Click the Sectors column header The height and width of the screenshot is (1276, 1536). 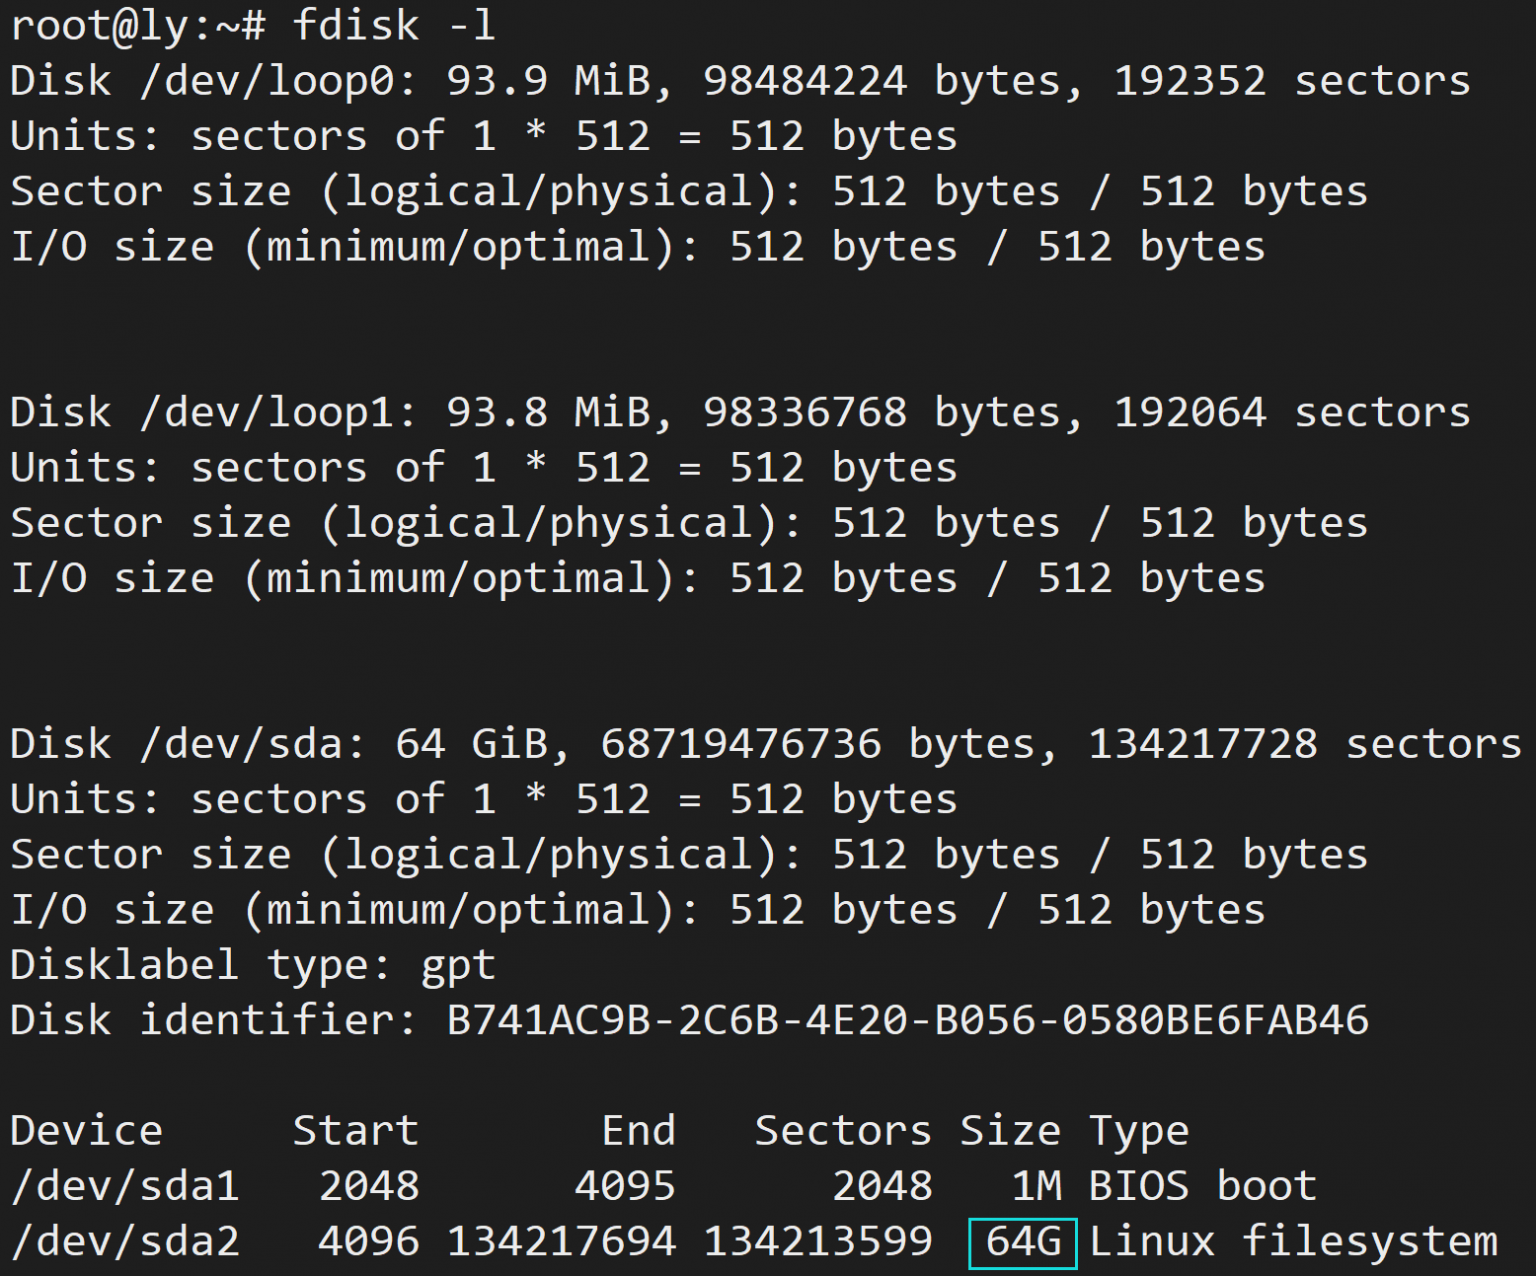pos(843,1131)
